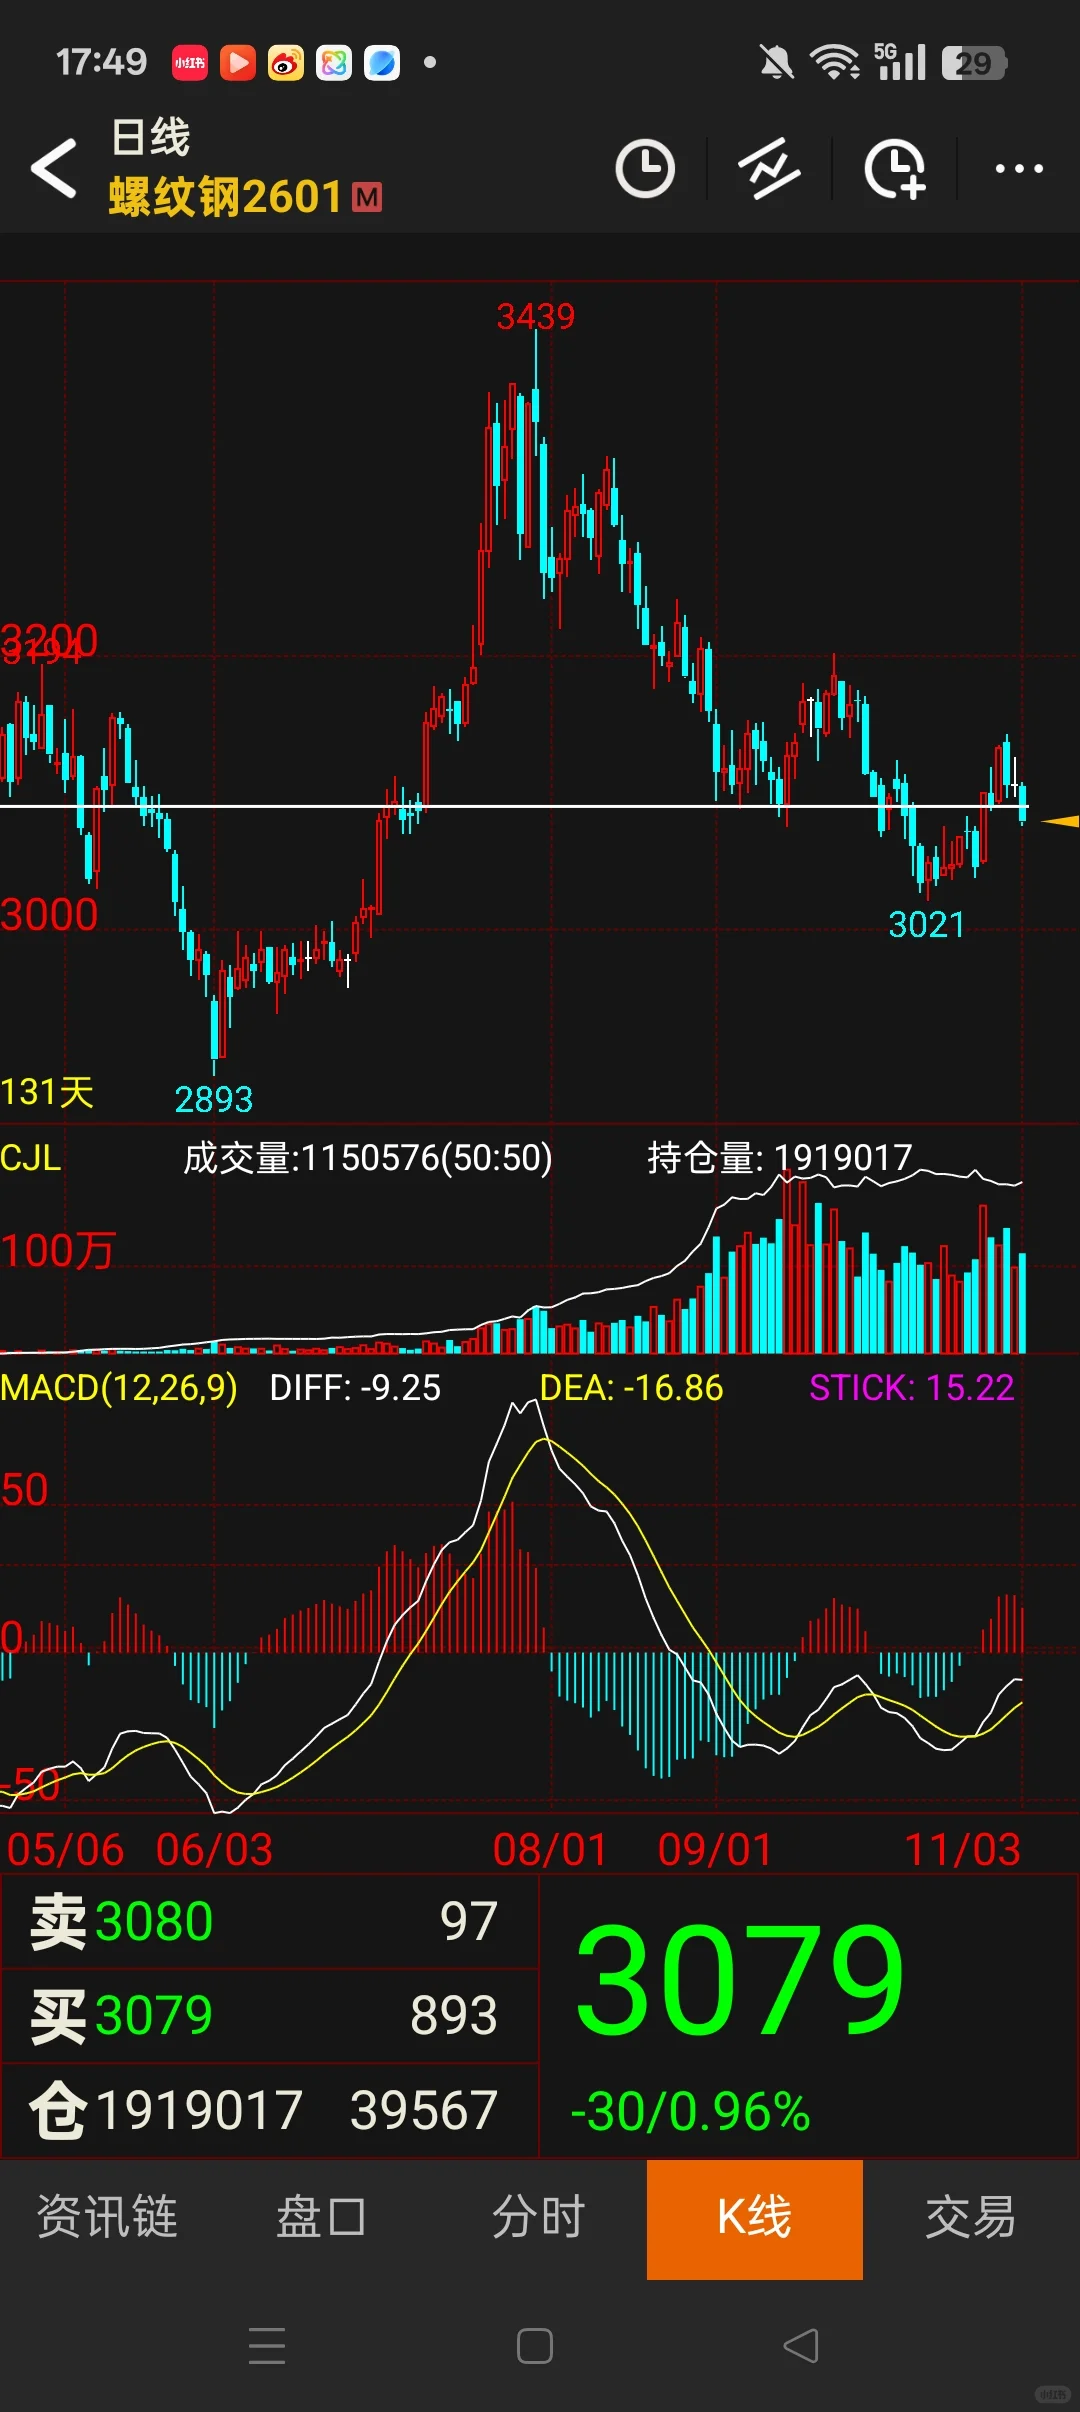Open the clock period selector icon
The width and height of the screenshot is (1080, 2412).
coord(645,168)
